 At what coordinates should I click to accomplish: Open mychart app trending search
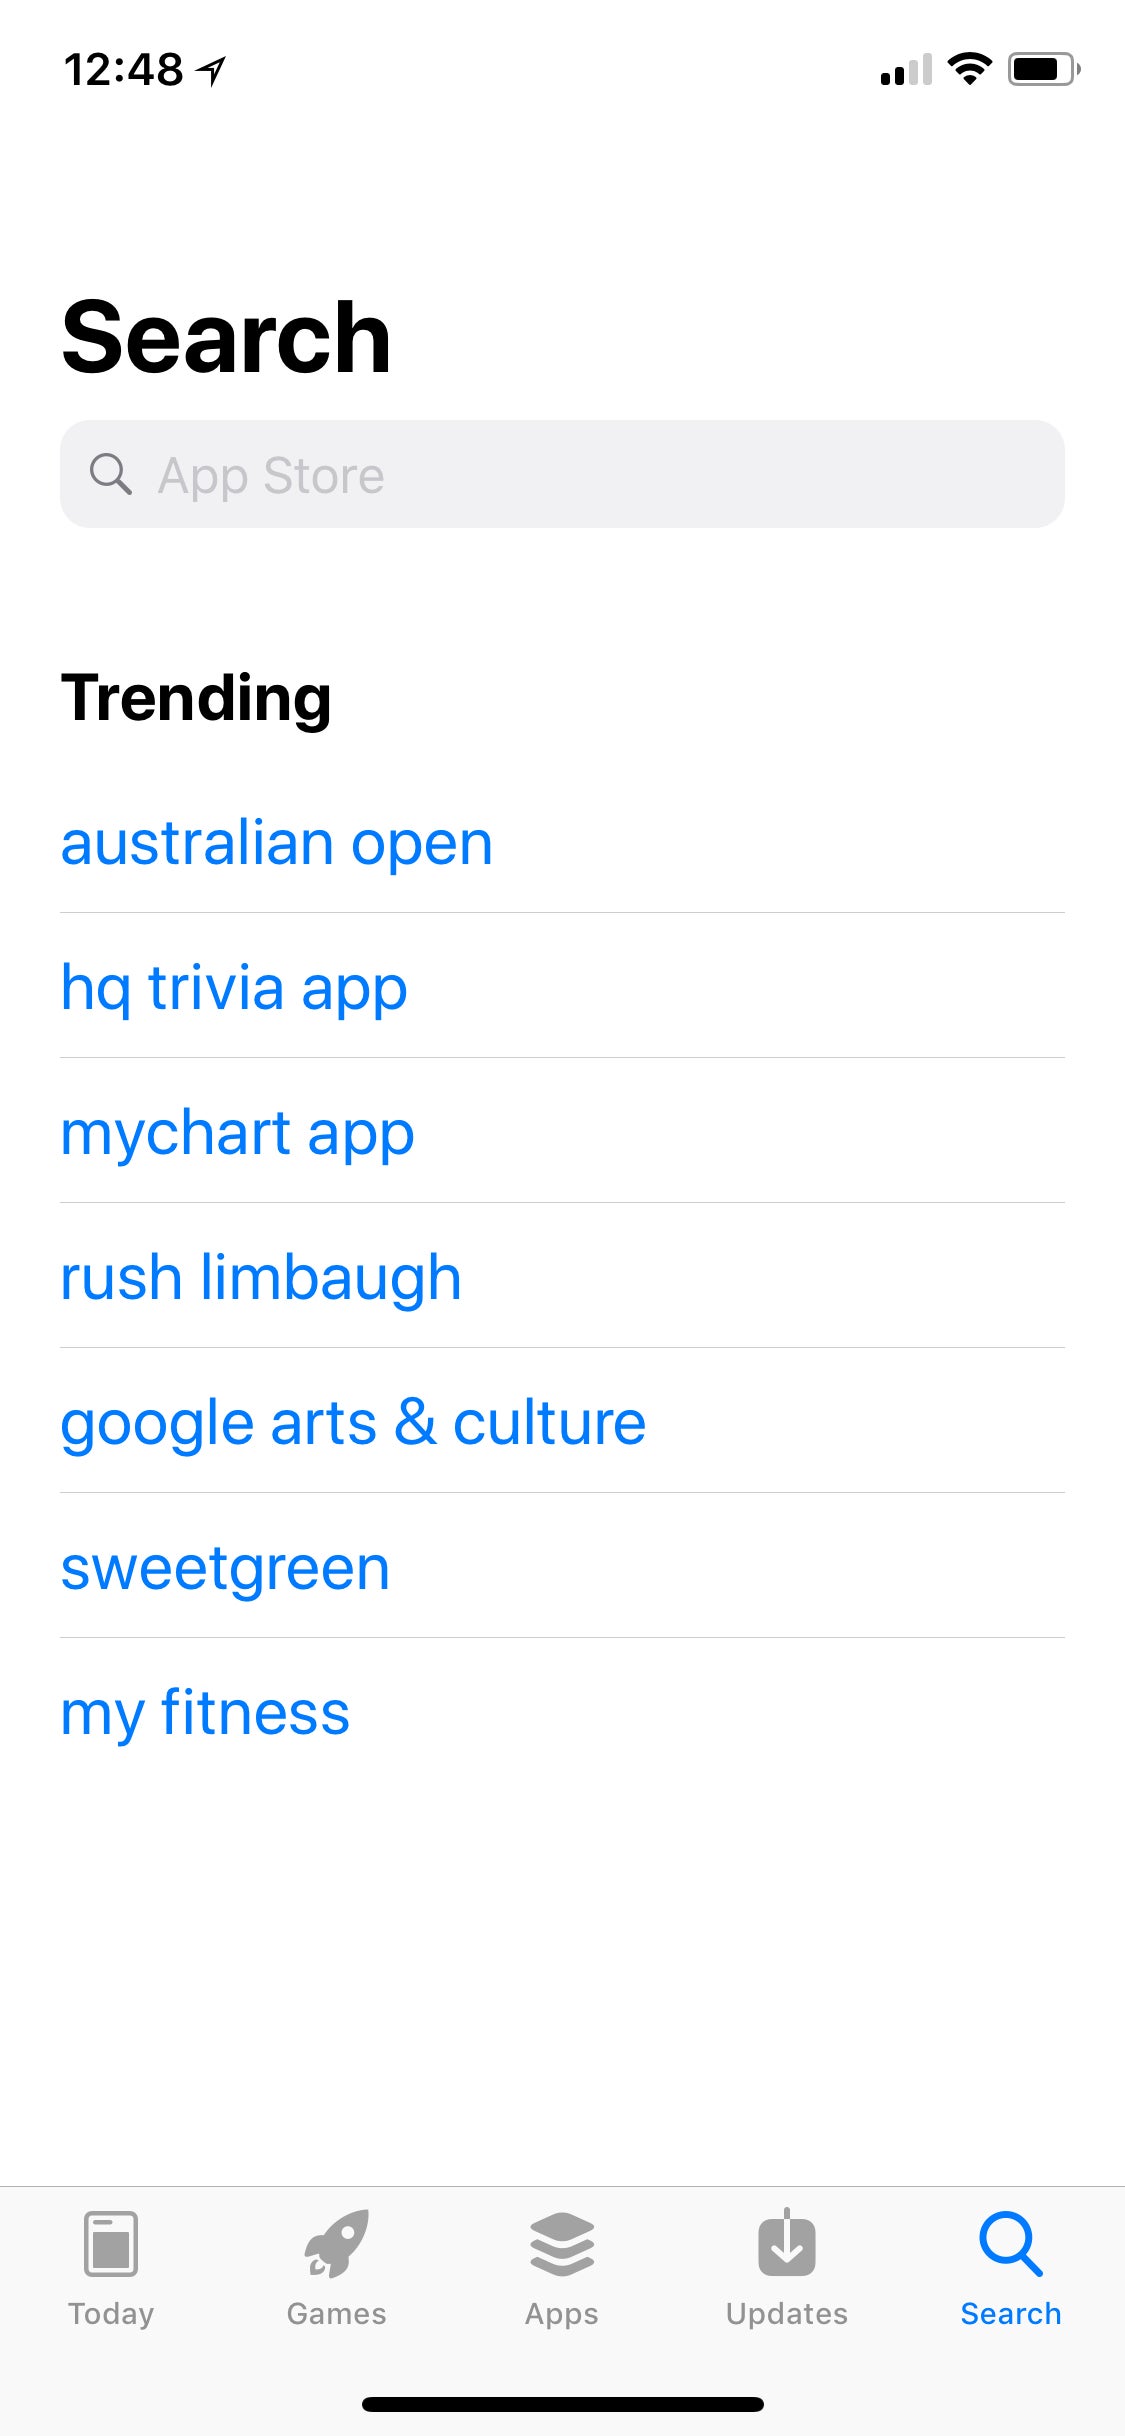(237, 1133)
